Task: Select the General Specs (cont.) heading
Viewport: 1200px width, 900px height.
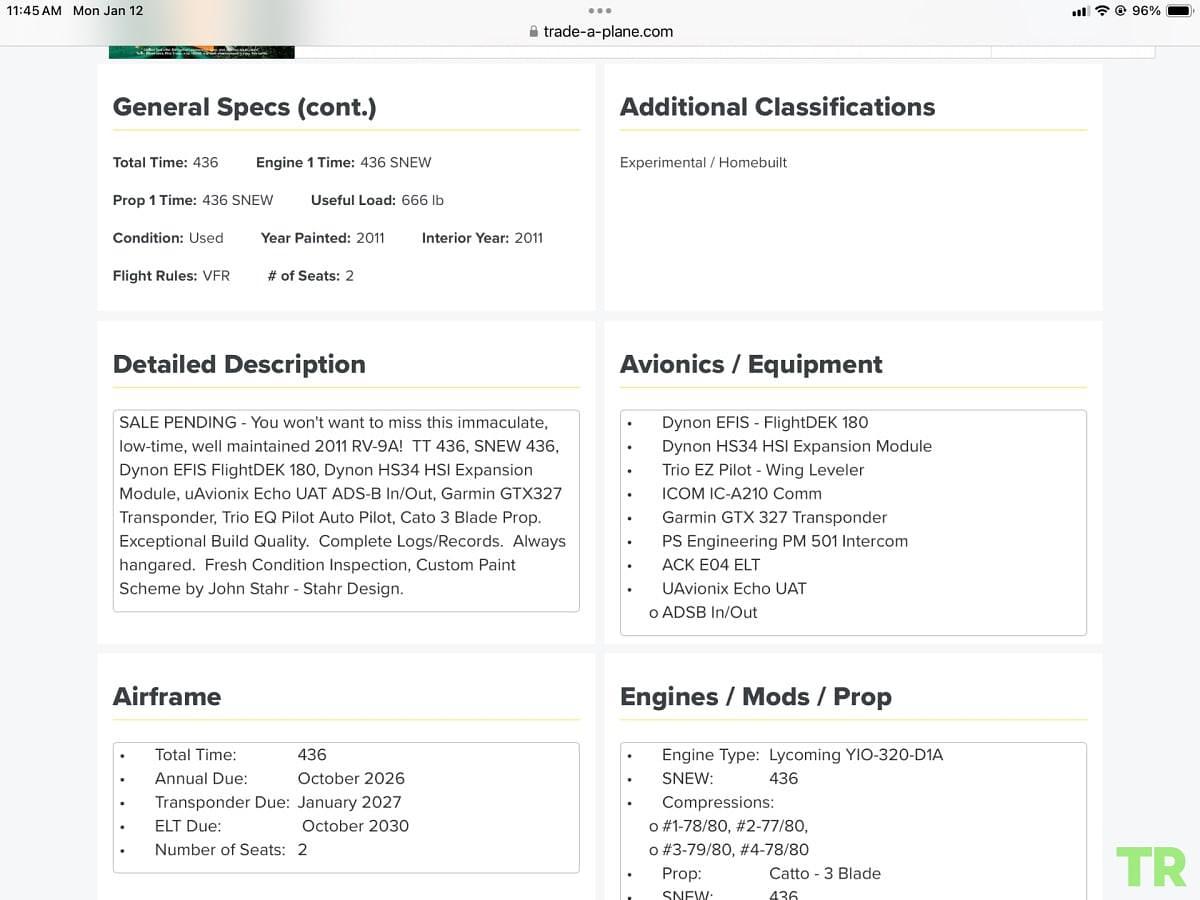Action: click(x=245, y=107)
